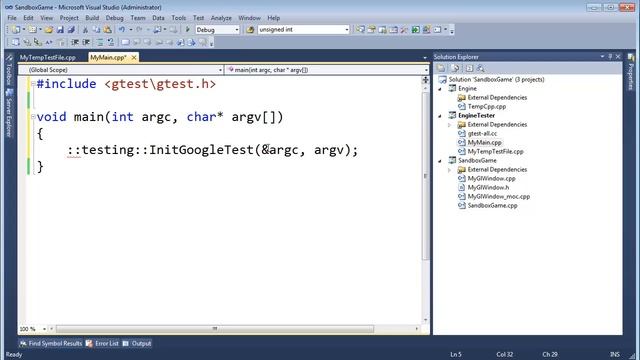Click the Decrease Indent icon
The height and width of the screenshot is (360, 640).
point(75,42)
